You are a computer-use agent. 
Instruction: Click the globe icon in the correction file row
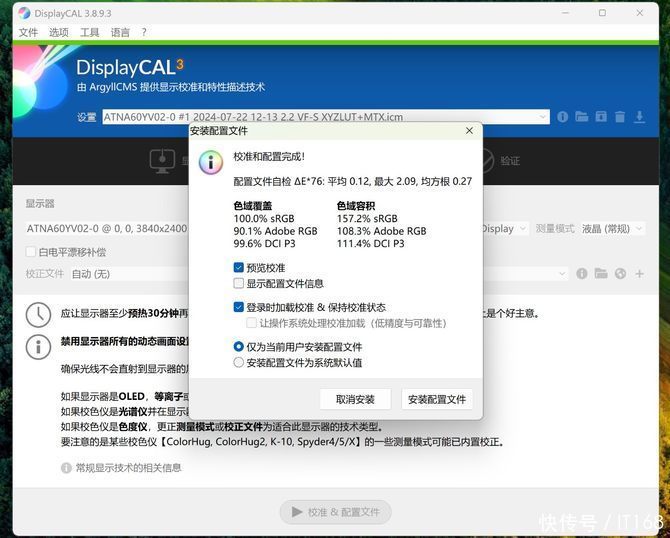[x=620, y=274]
